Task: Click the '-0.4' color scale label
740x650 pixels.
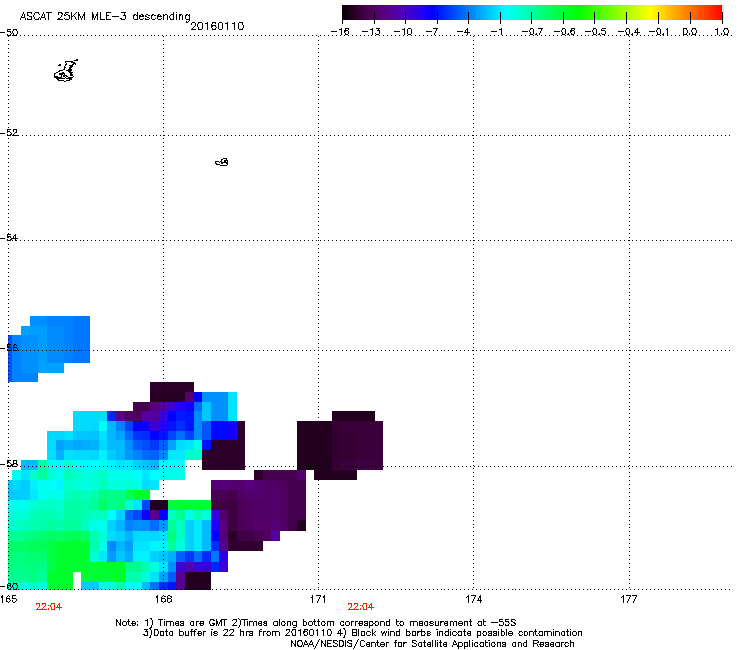Action: click(x=629, y=32)
